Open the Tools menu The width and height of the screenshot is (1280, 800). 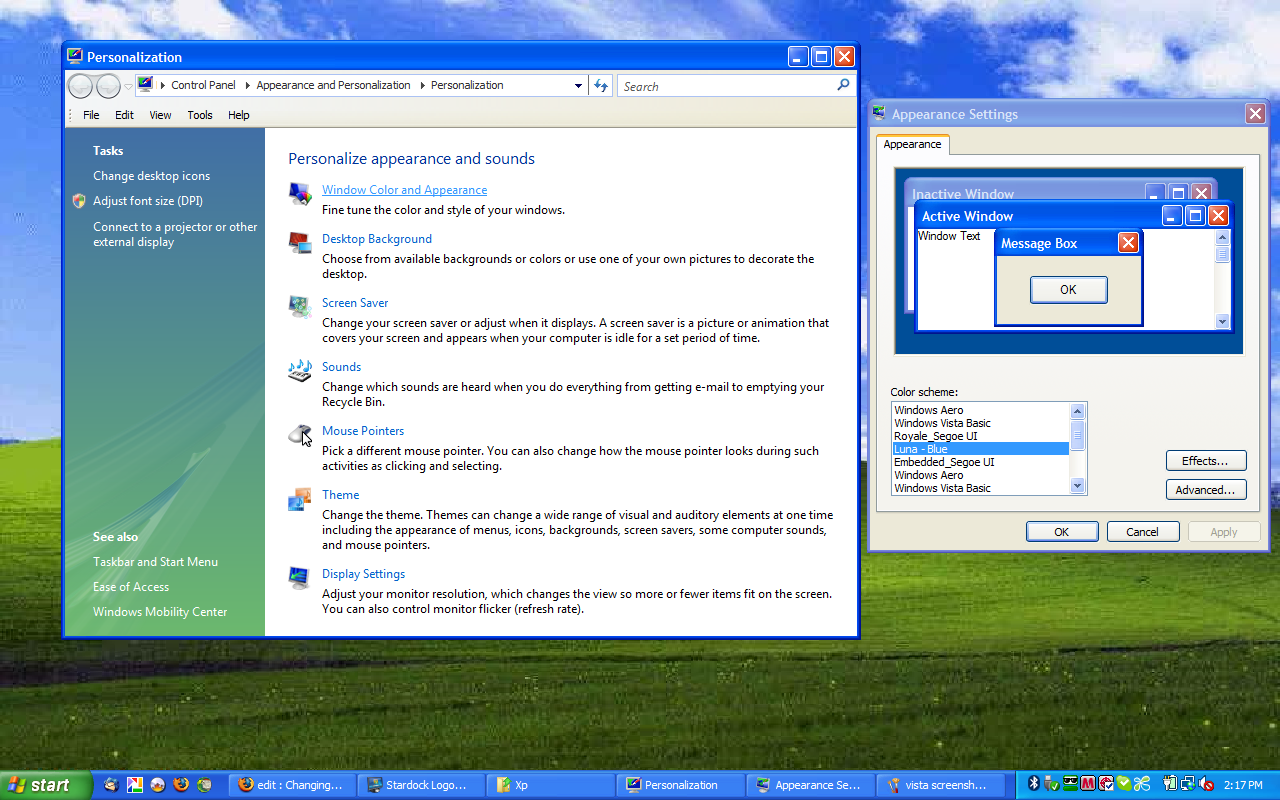[x=200, y=115]
